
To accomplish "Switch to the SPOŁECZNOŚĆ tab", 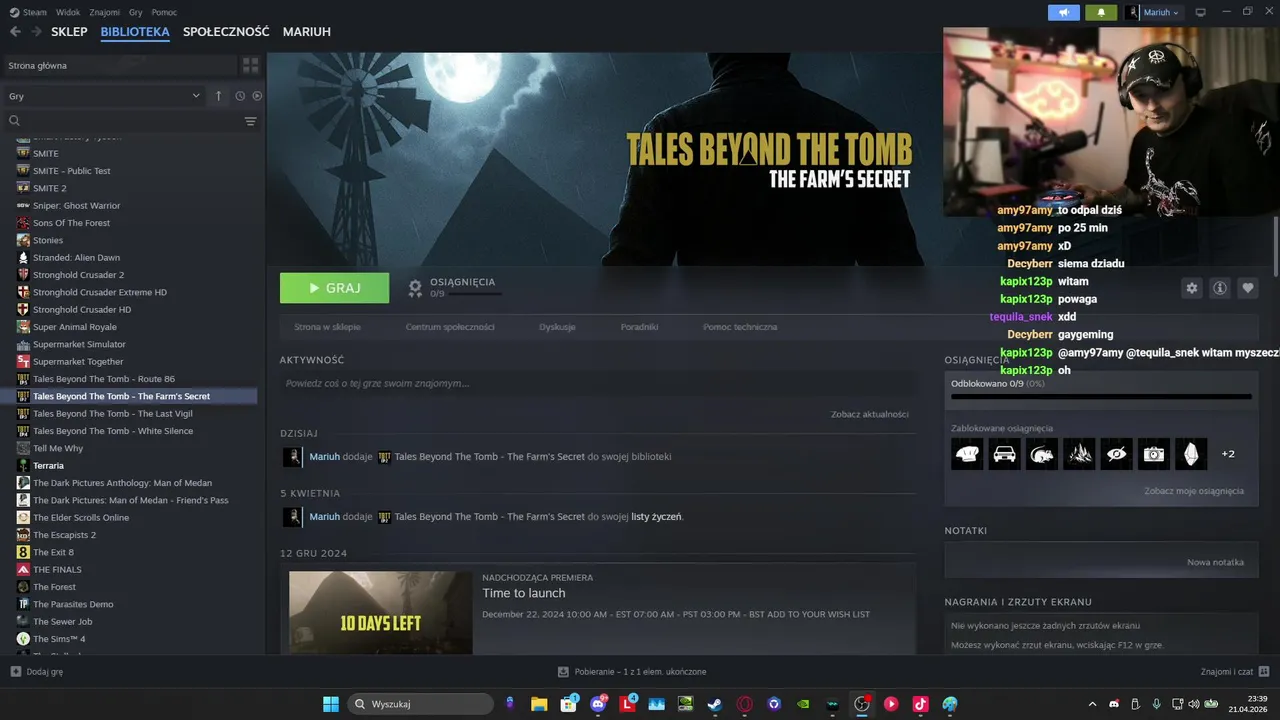I will (226, 32).
